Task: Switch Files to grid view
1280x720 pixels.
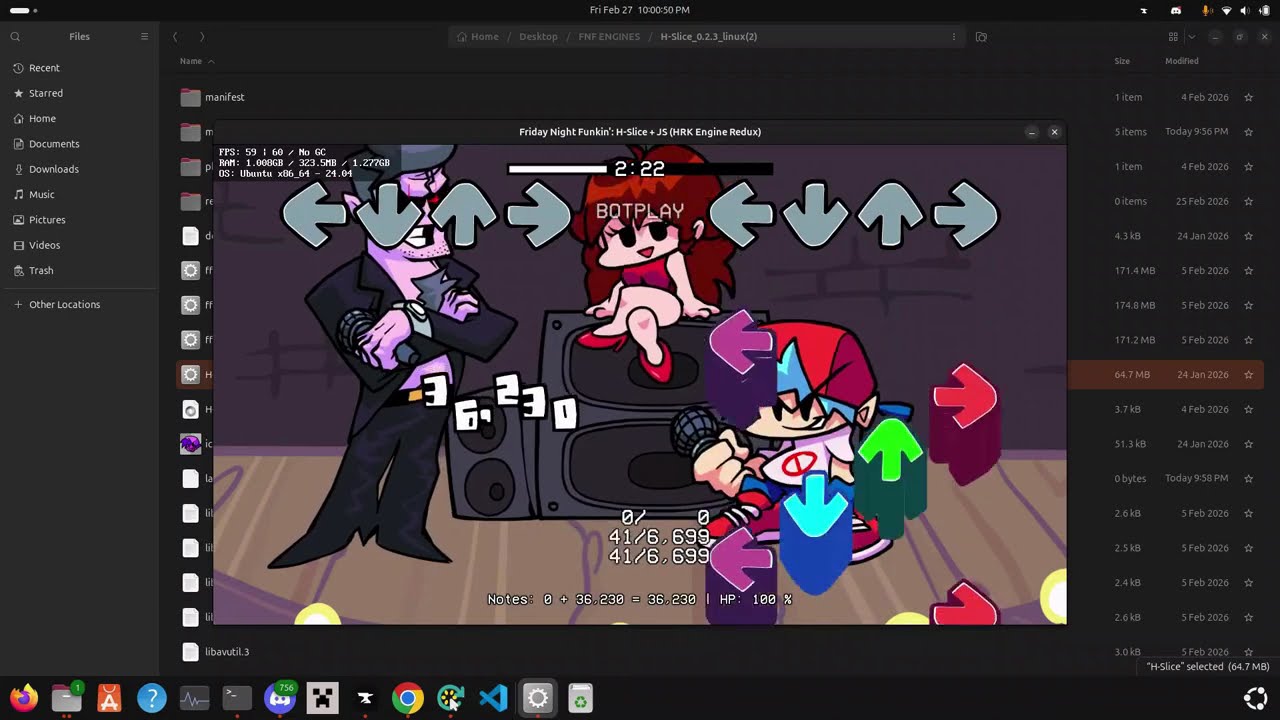Action: (x=1173, y=36)
